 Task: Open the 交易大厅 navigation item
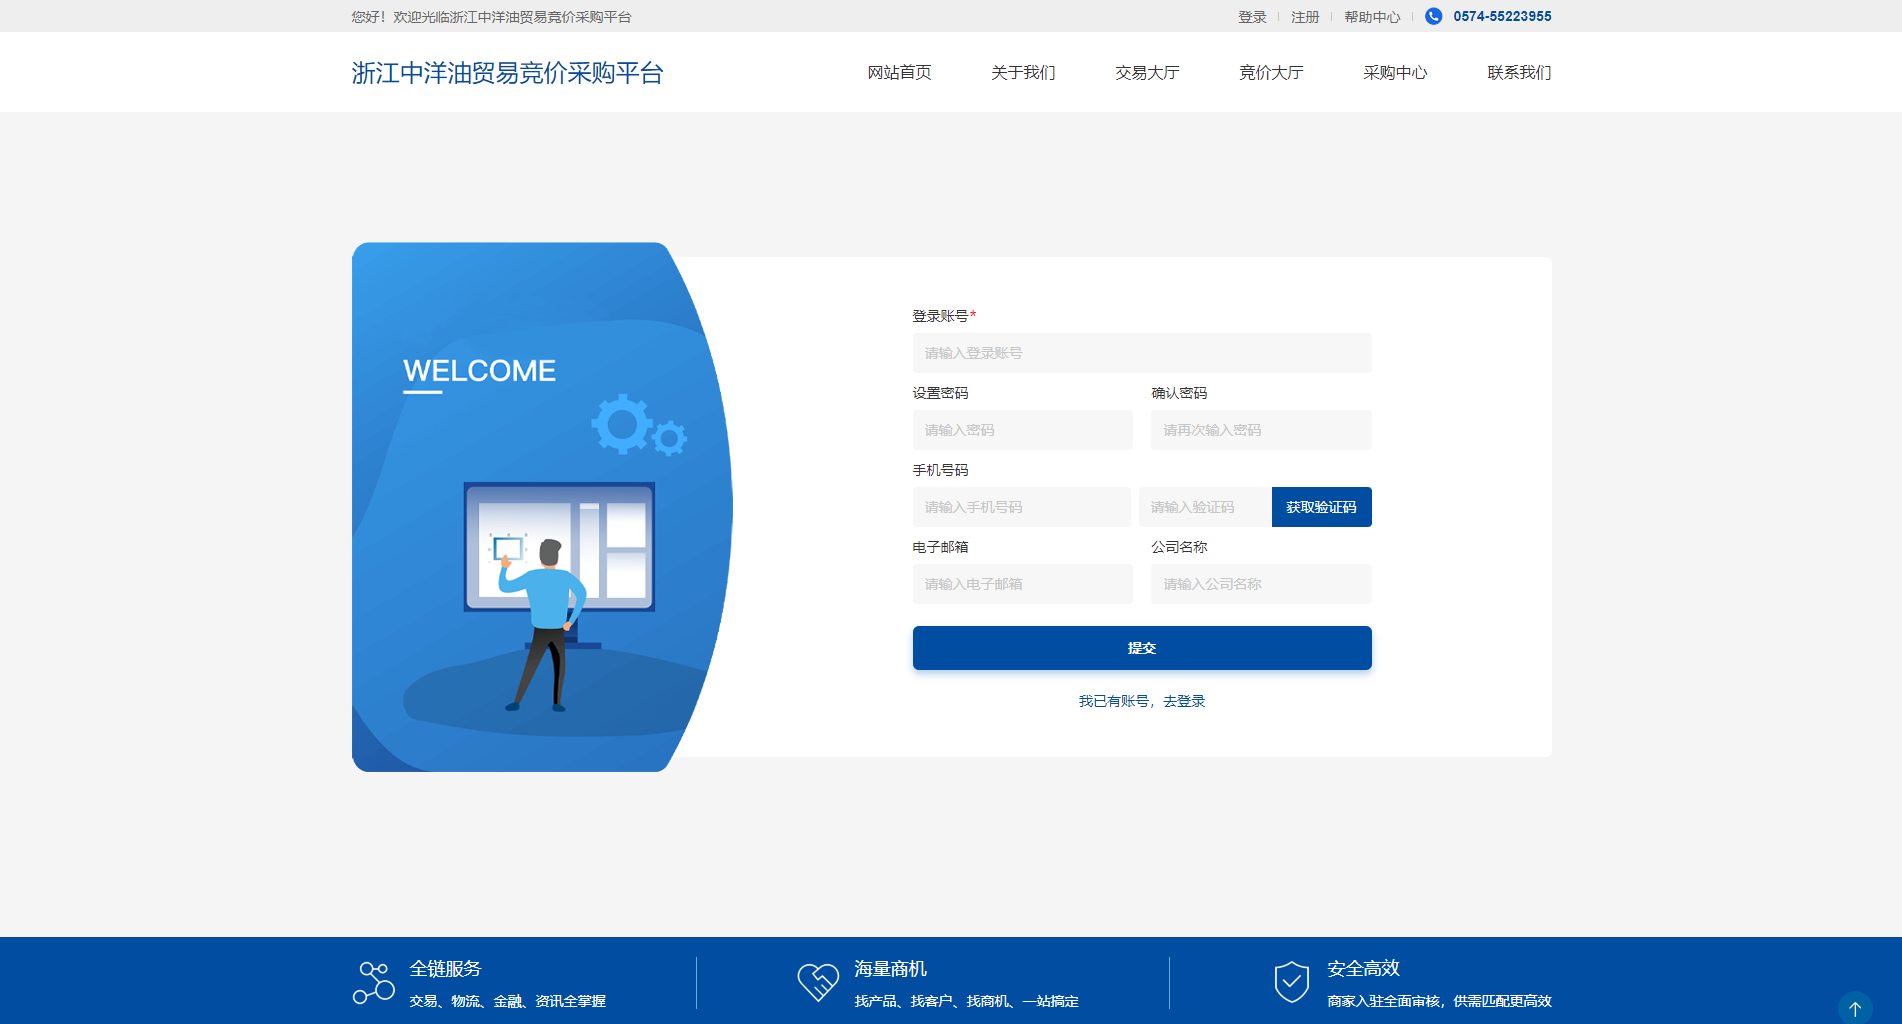point(1147,72)
